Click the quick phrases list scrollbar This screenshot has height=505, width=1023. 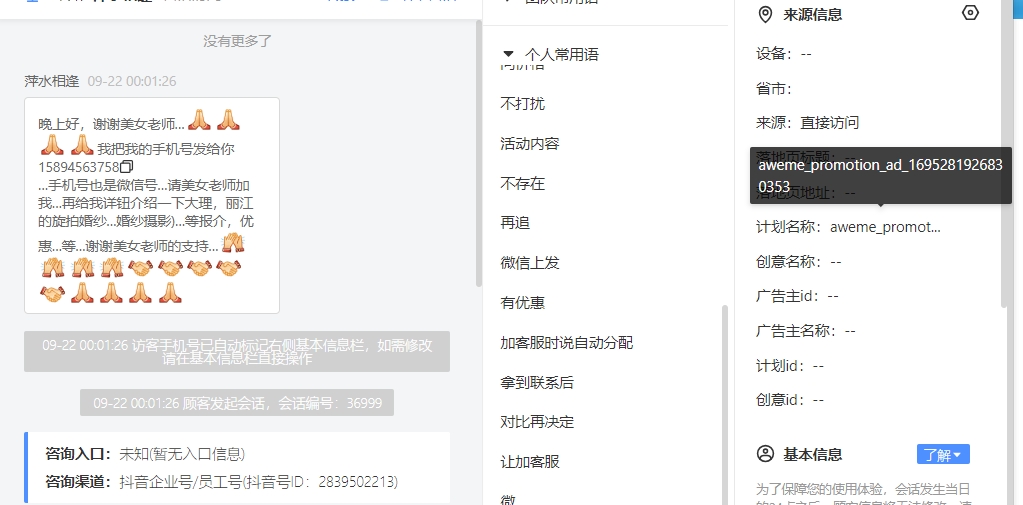pos(724,405)
